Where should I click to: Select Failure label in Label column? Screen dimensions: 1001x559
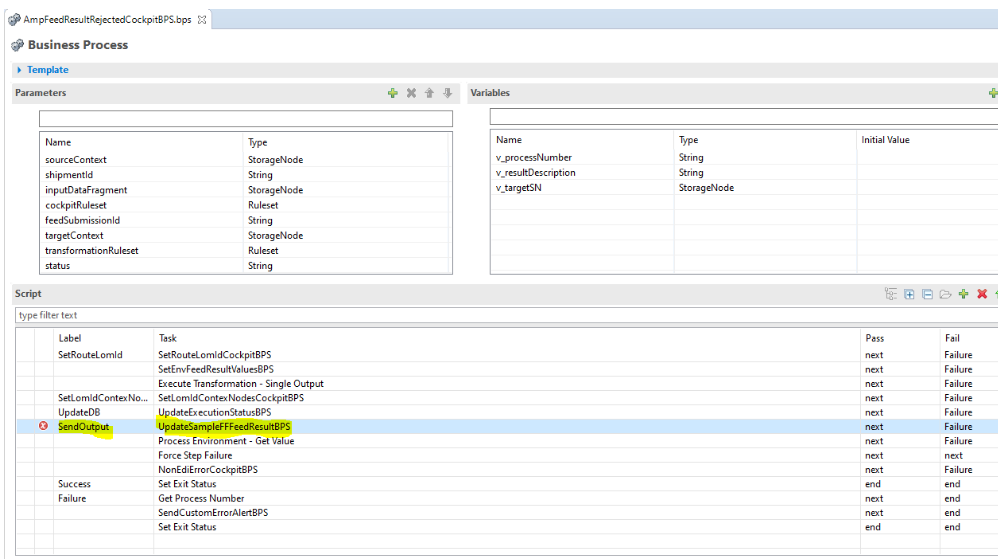coord(72,498)
